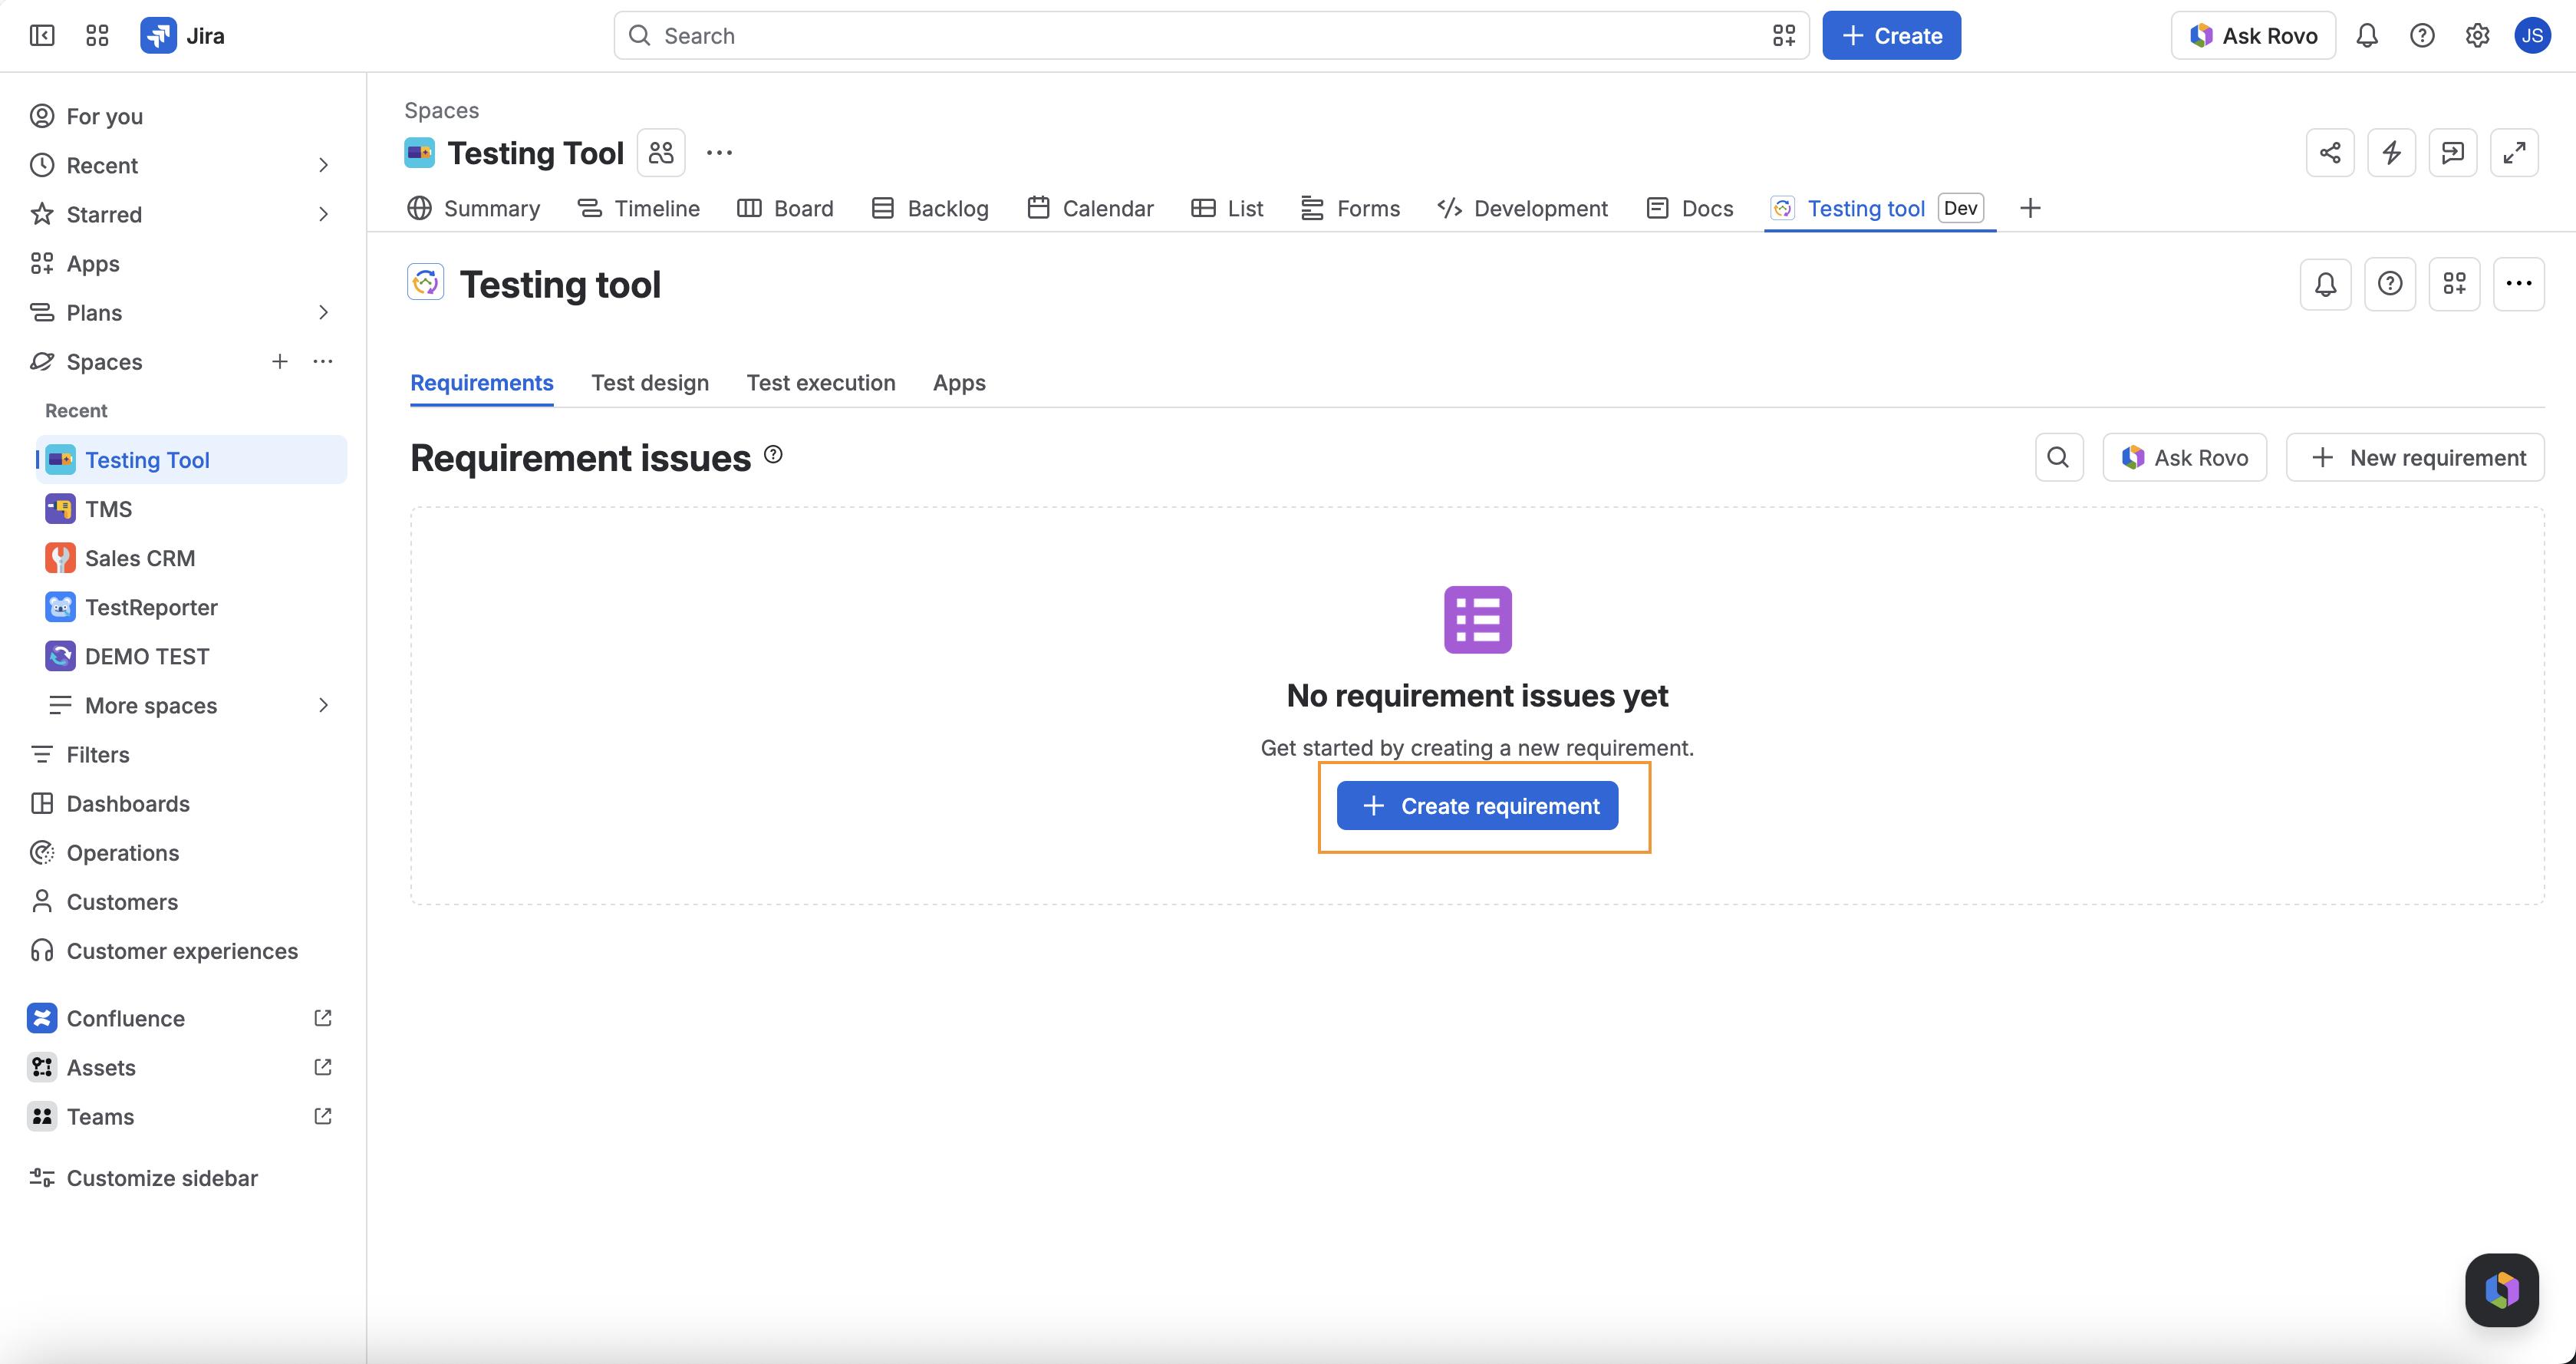Screen dimensions: 2576x1364
Task: Open the team members icon next to space title
Action: [x=661, y=153]
